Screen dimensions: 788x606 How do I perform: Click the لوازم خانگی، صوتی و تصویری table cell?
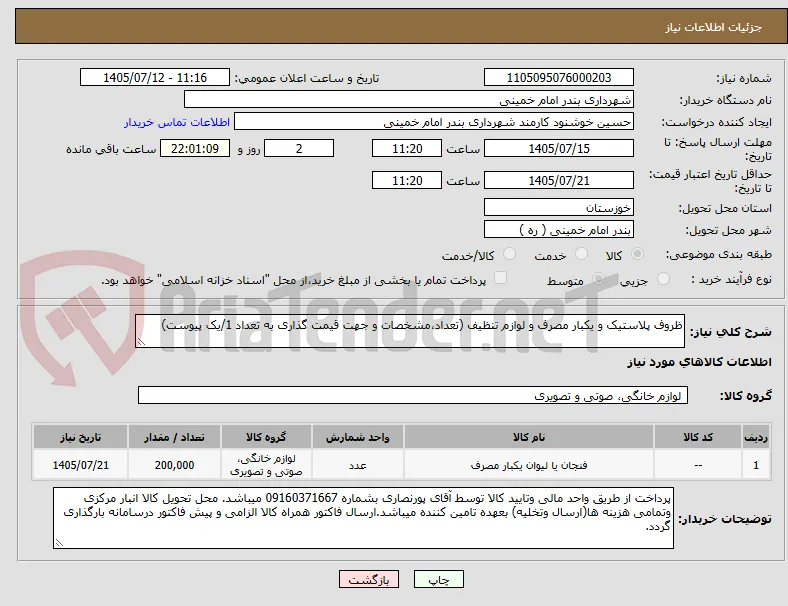coord(266,465)
